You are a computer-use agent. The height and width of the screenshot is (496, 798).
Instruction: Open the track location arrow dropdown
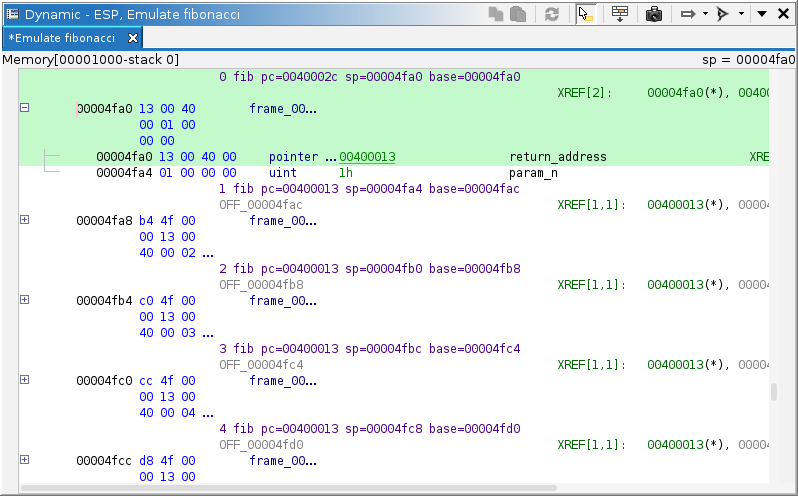(x=704, y=14)
